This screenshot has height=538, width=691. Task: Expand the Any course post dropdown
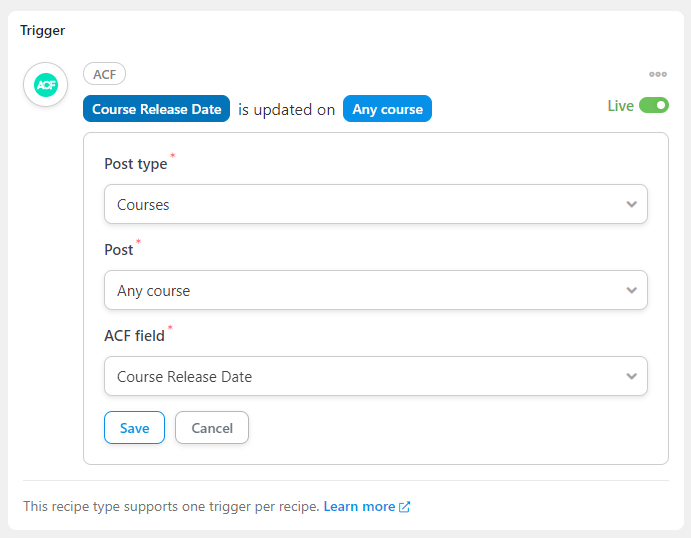point(376,290)
